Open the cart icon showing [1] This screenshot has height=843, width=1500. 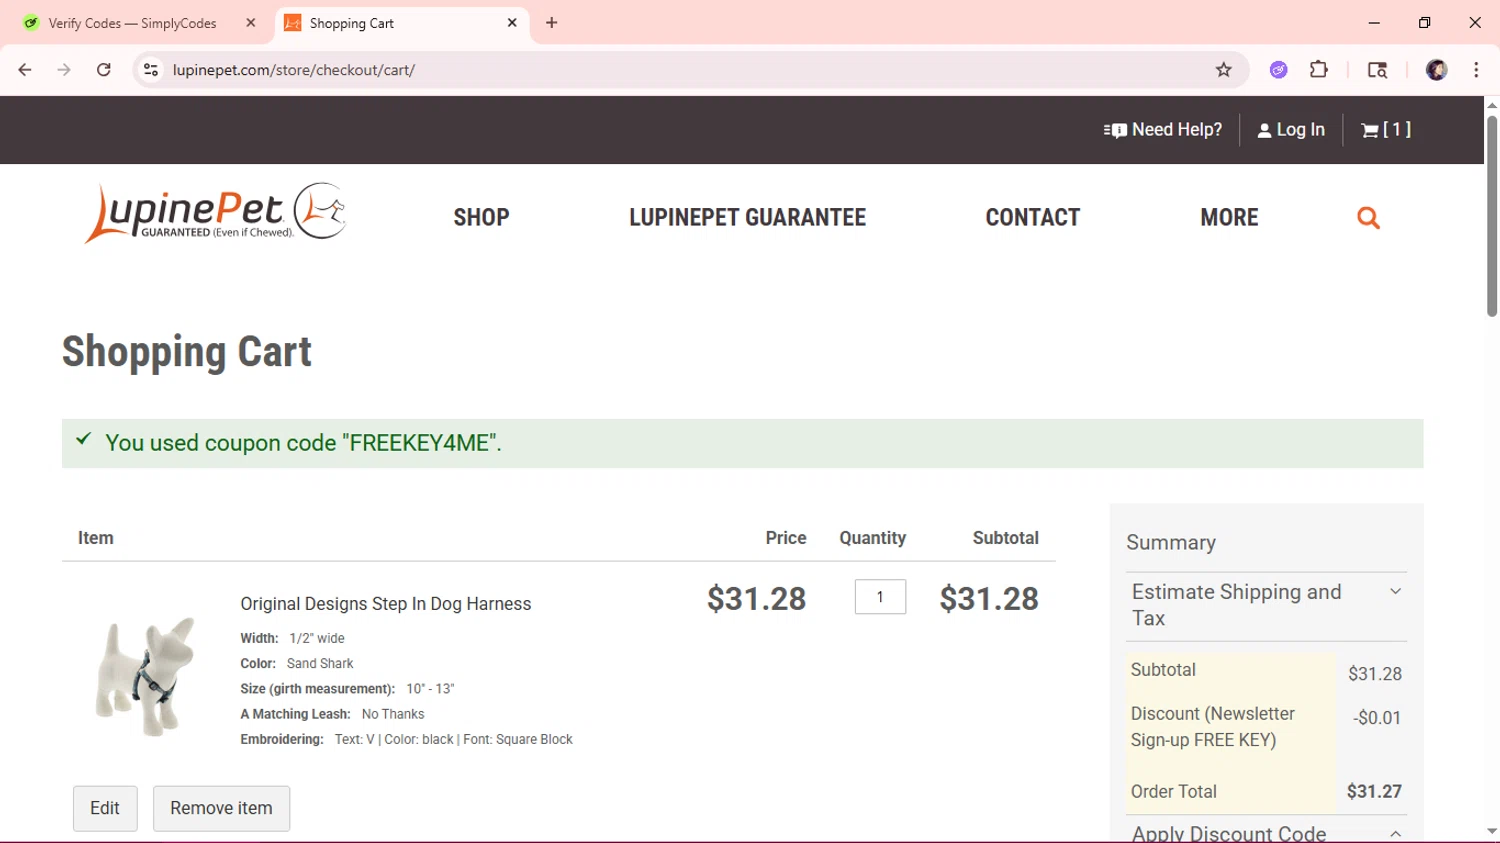pyautogui.click(x=1386, y=130)
